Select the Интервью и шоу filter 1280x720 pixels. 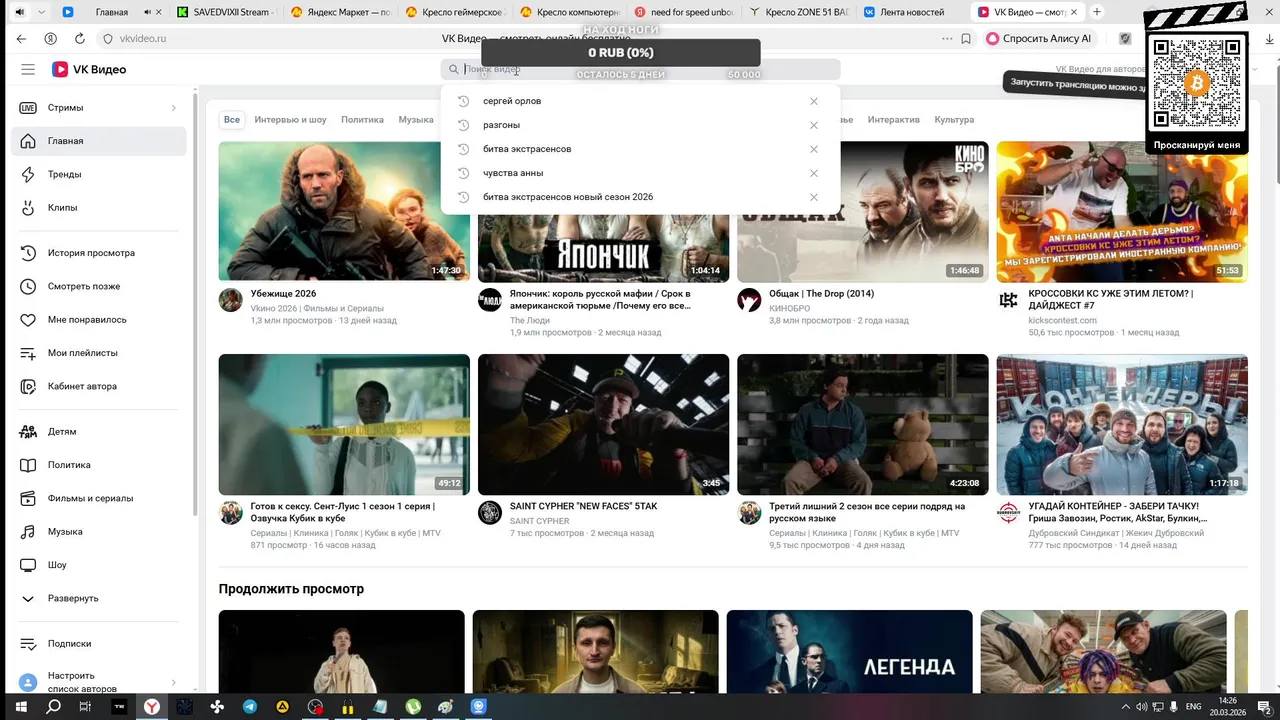coord(290,120)
